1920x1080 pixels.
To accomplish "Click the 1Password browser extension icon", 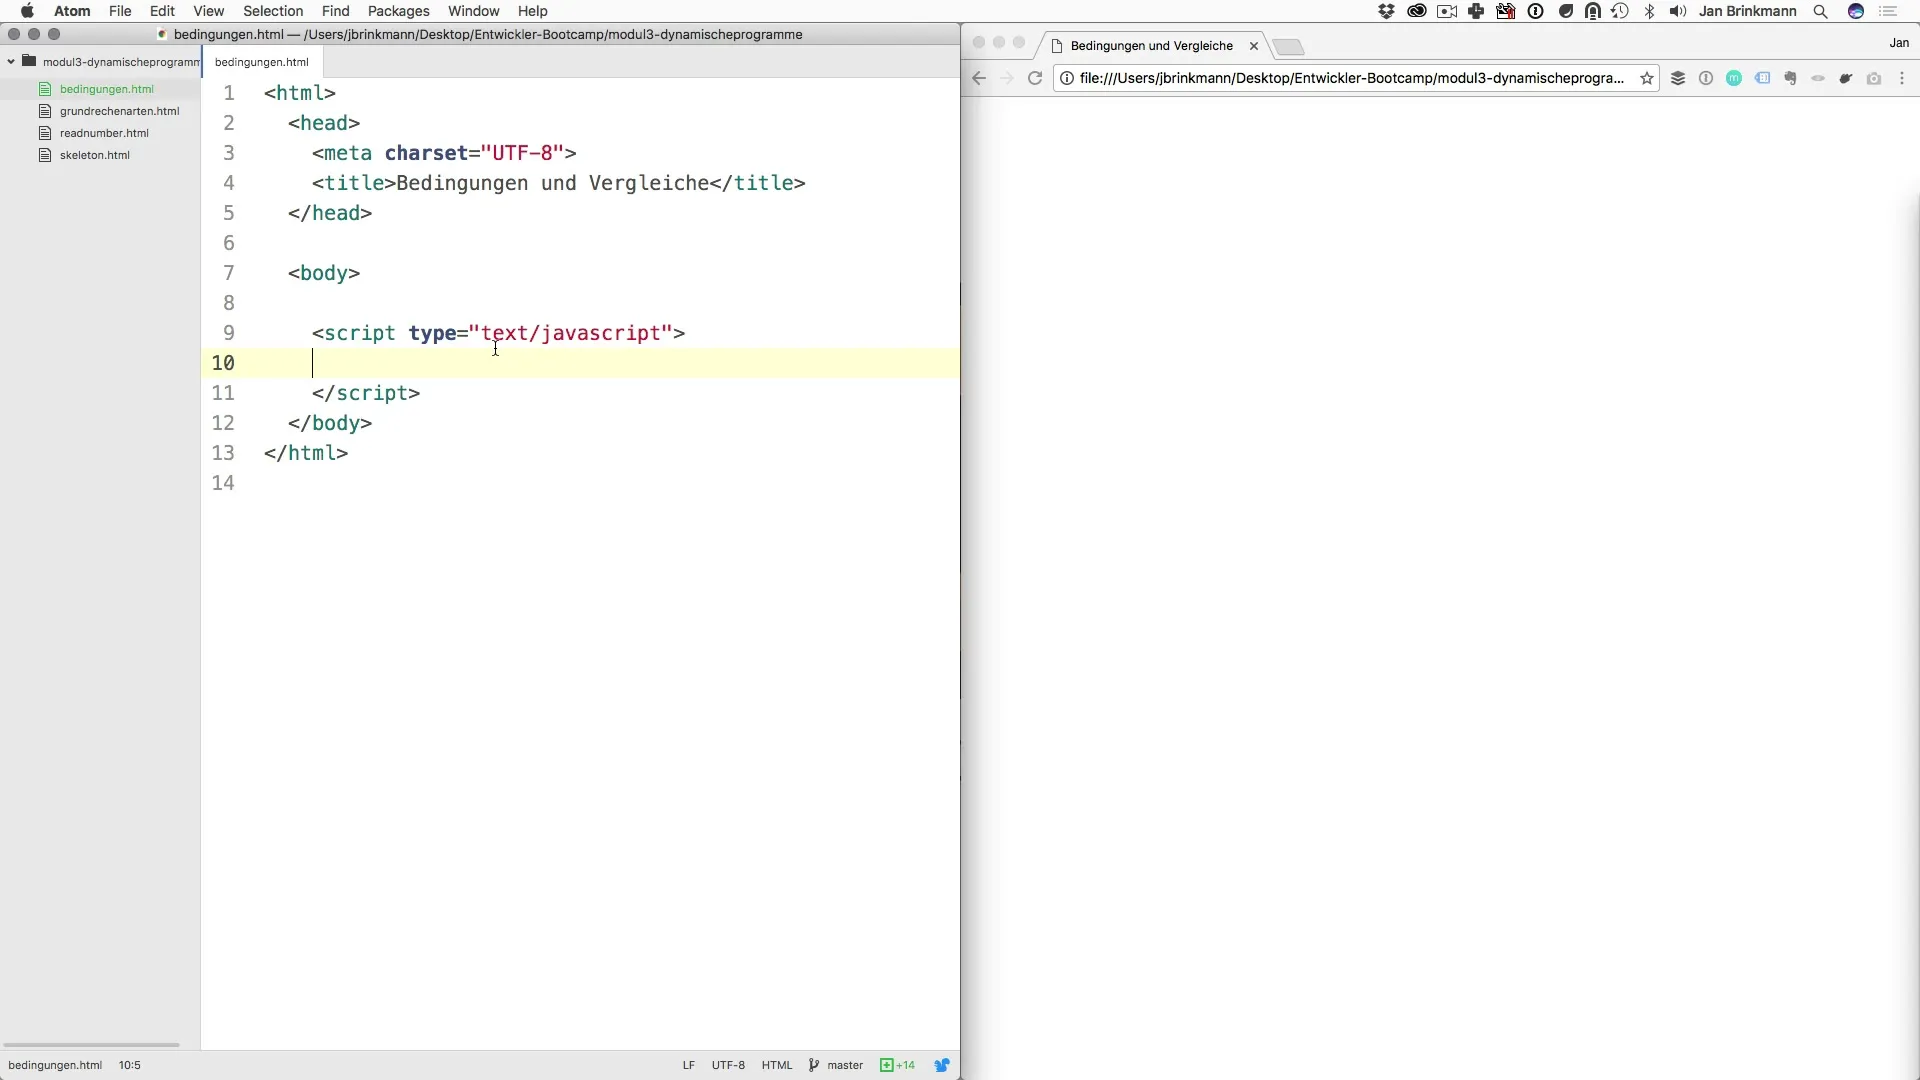I will pos(1706,78).
